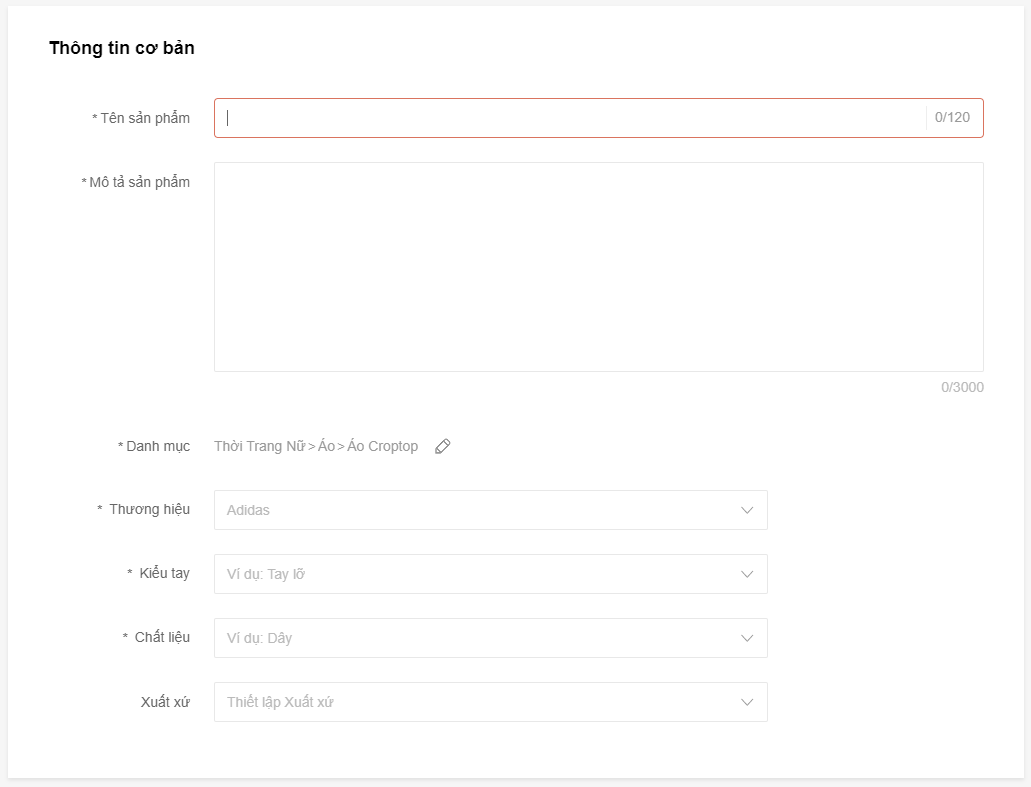Click the chevron arrow in Xuất xứ box
The image size is (1031, 787).
tap(747, 702)
